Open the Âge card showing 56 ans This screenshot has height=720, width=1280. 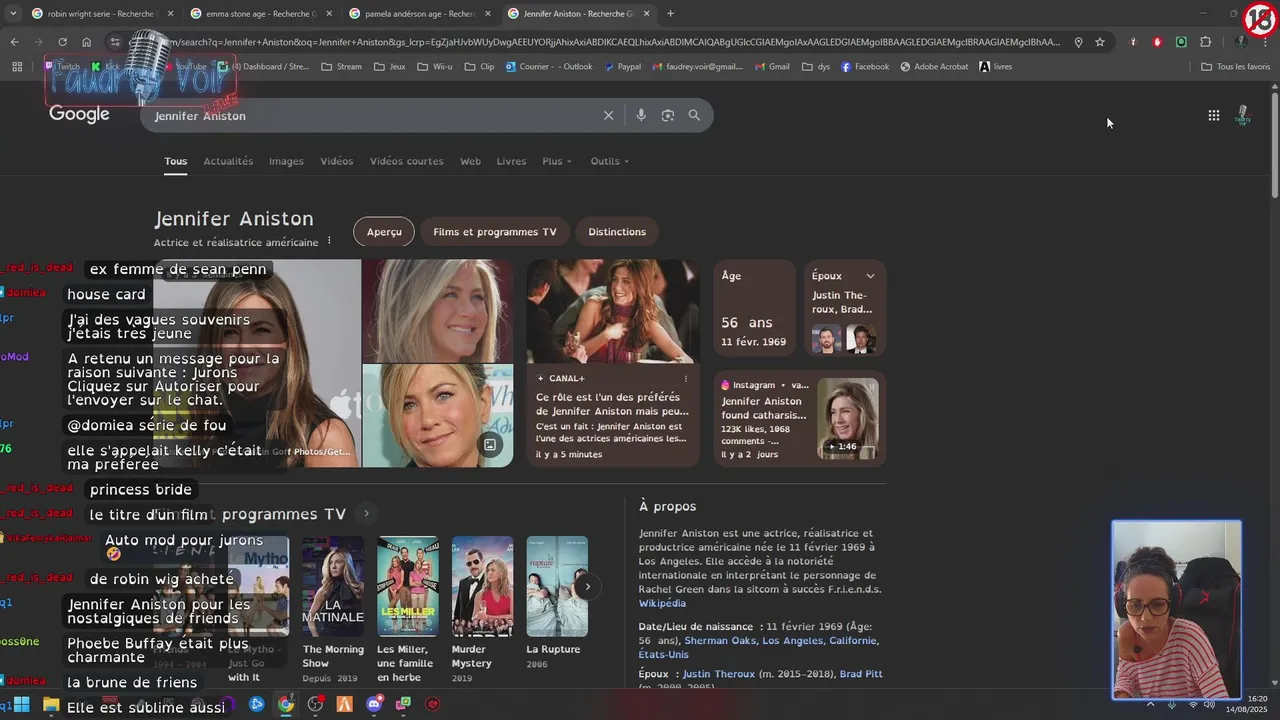click(x=755, y=308)
